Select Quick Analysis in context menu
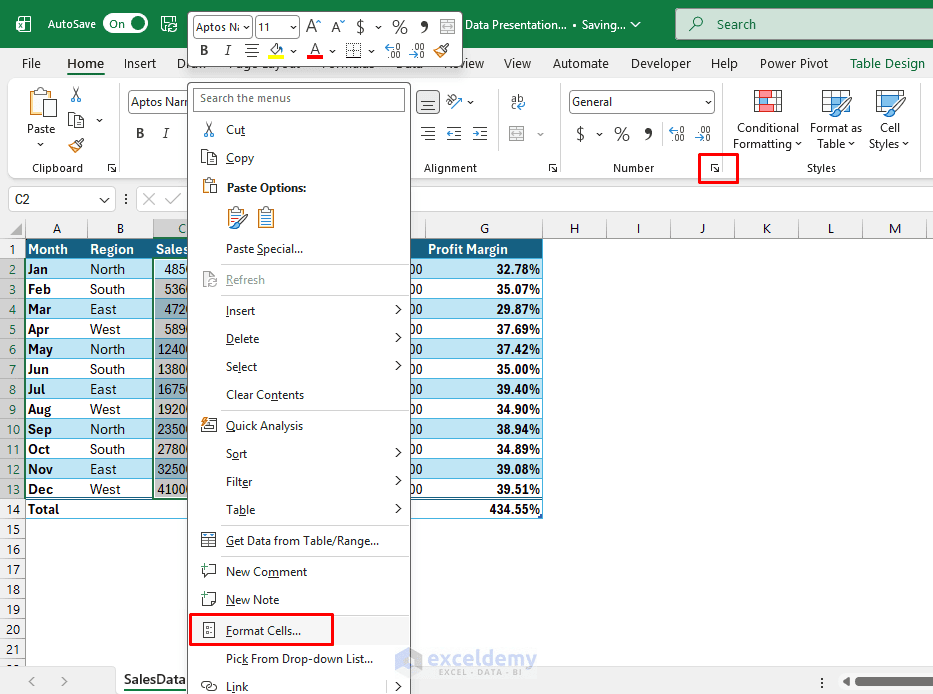 [x=299, y=426]
